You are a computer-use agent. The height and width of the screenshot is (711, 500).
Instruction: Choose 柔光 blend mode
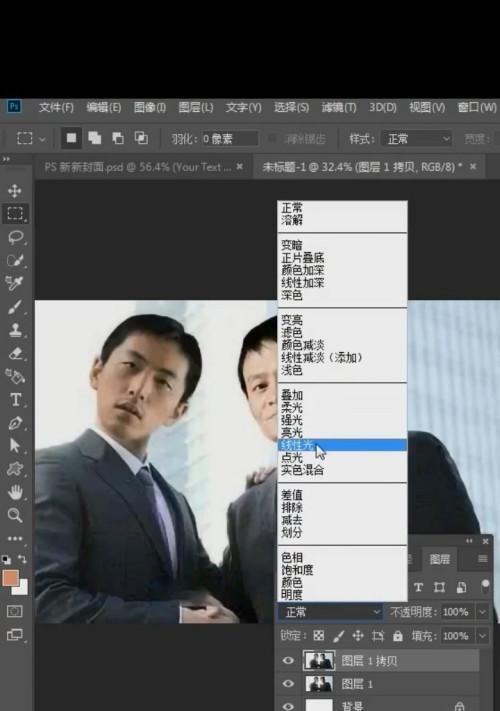click(342, 407)
